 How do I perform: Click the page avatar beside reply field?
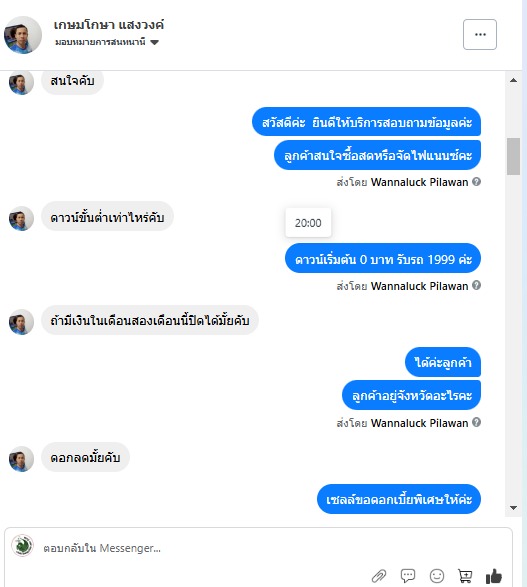(x=22, y=546)
